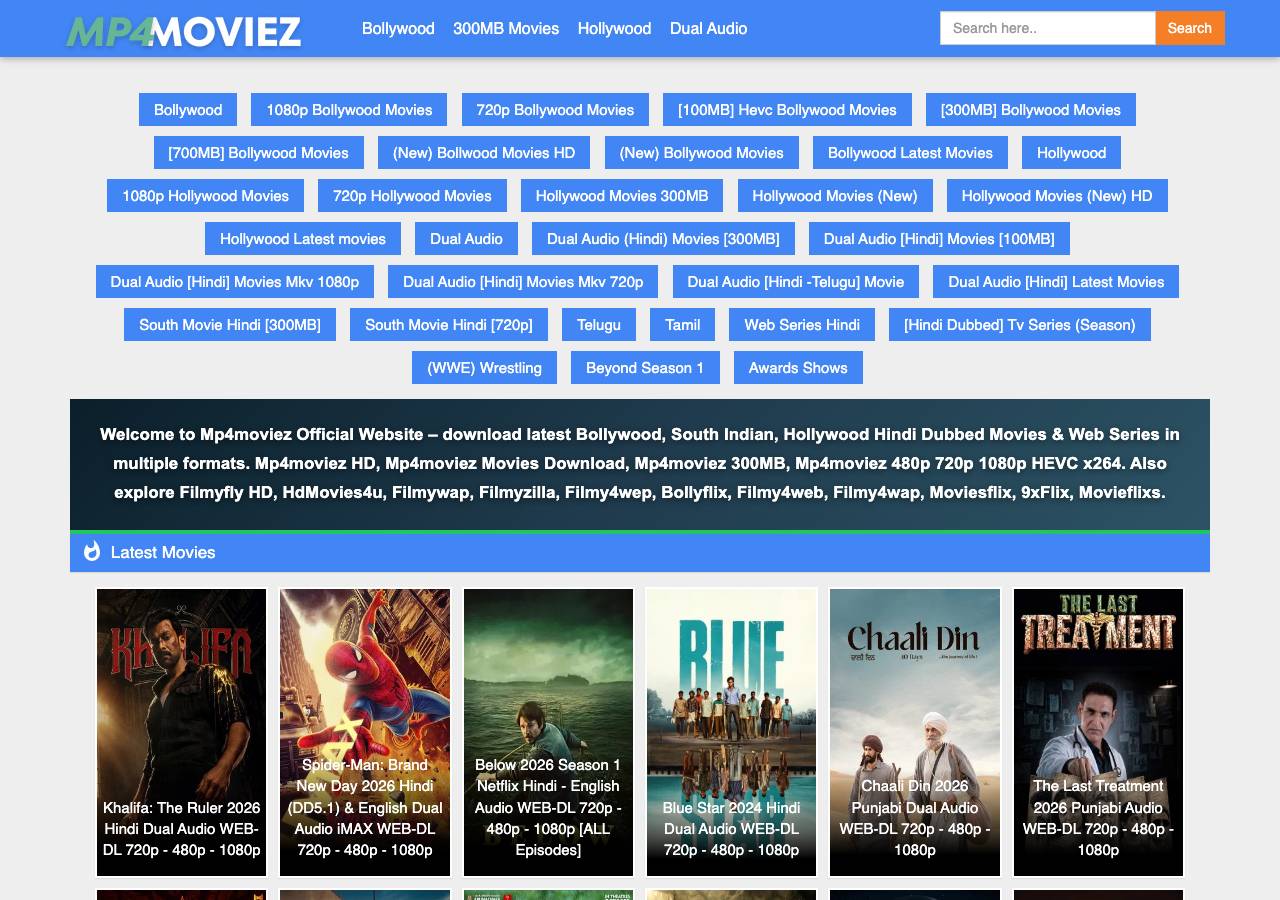Open Blue Star 2024 movie poster
Image resolution: width=1280 pixels, height=900 pixels.
[x=731, y=732]
